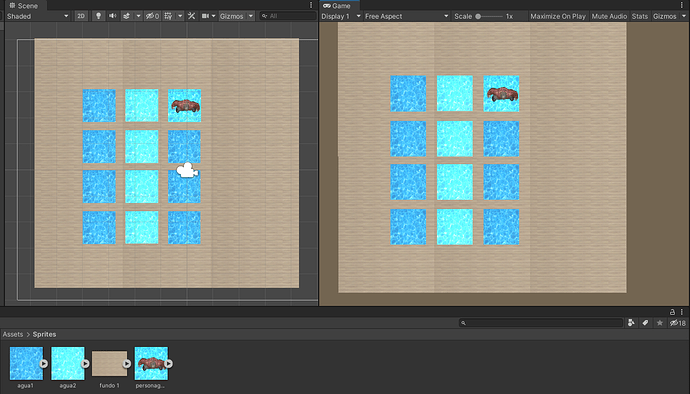Image resolution: width=690 pixels, height=394 pixels.
Task: Toggle hidden packages visibility showing 18
Action: coord(678,323)
